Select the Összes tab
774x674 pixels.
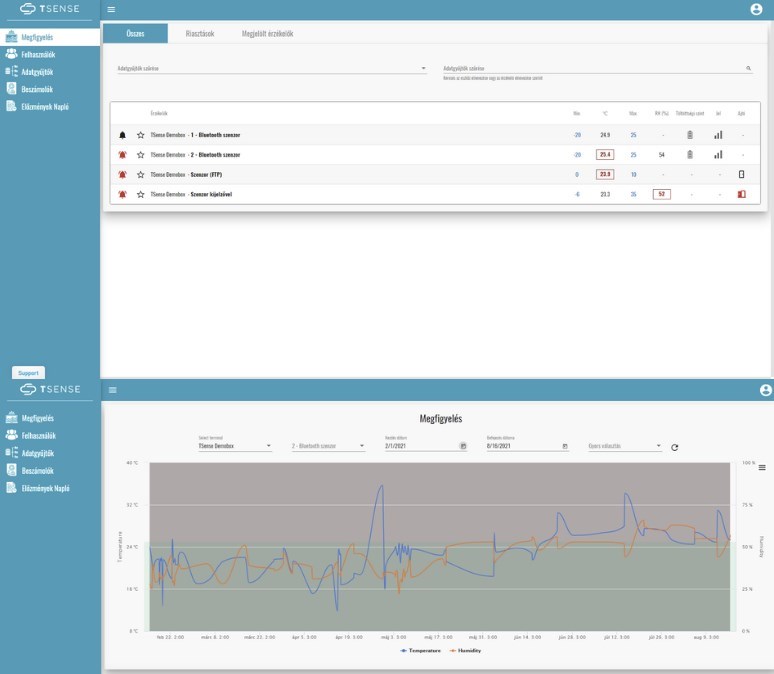click(x=135, y=34)
